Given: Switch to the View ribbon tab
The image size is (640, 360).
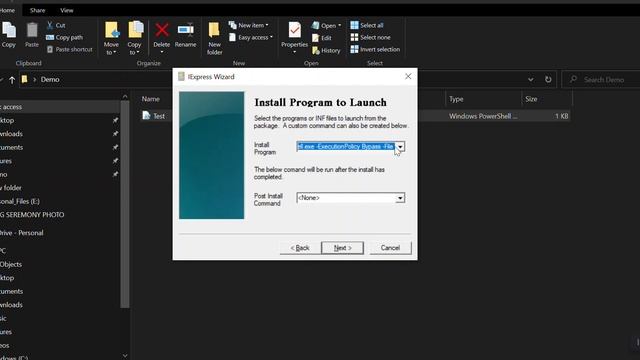Looking at the screenshot, I should [x=67, y=10].
